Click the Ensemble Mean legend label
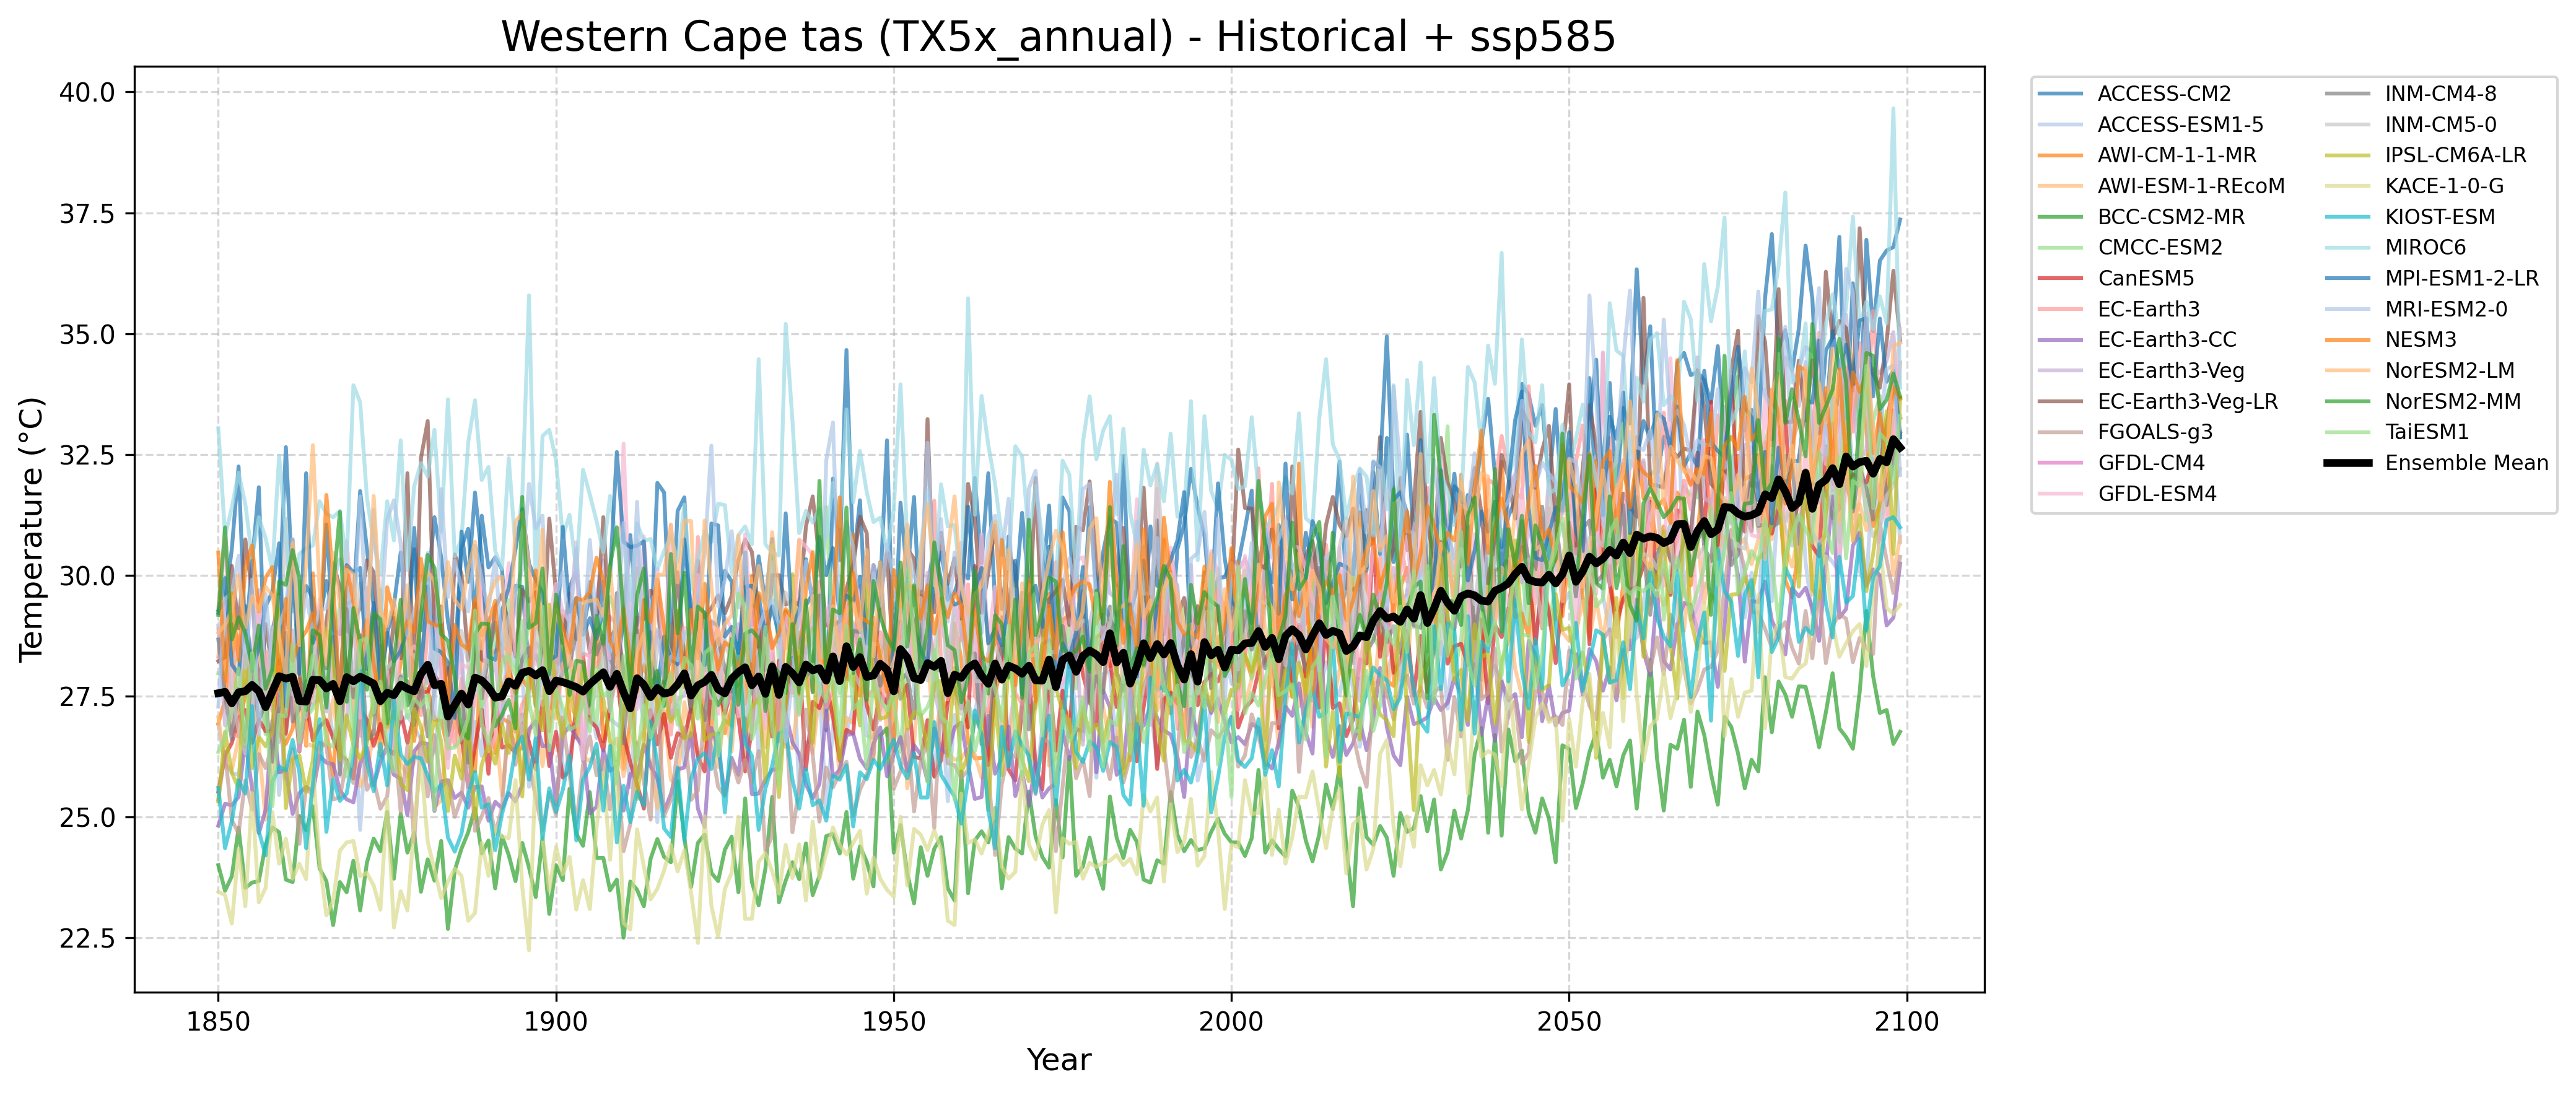 pyautogui.click(x=2466, y=463)
